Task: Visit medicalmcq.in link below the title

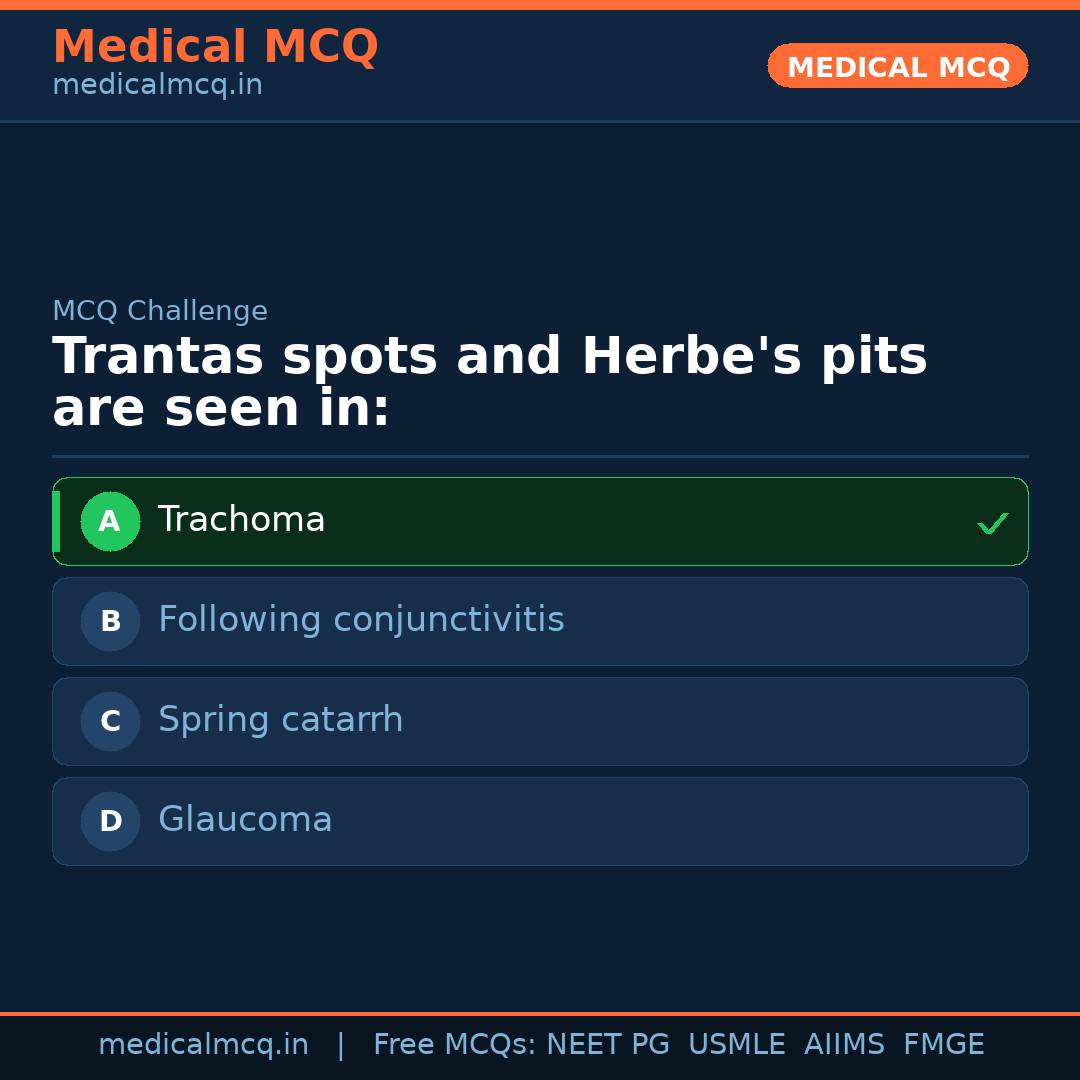Action: pyautogui.click(x=157, y=86)
